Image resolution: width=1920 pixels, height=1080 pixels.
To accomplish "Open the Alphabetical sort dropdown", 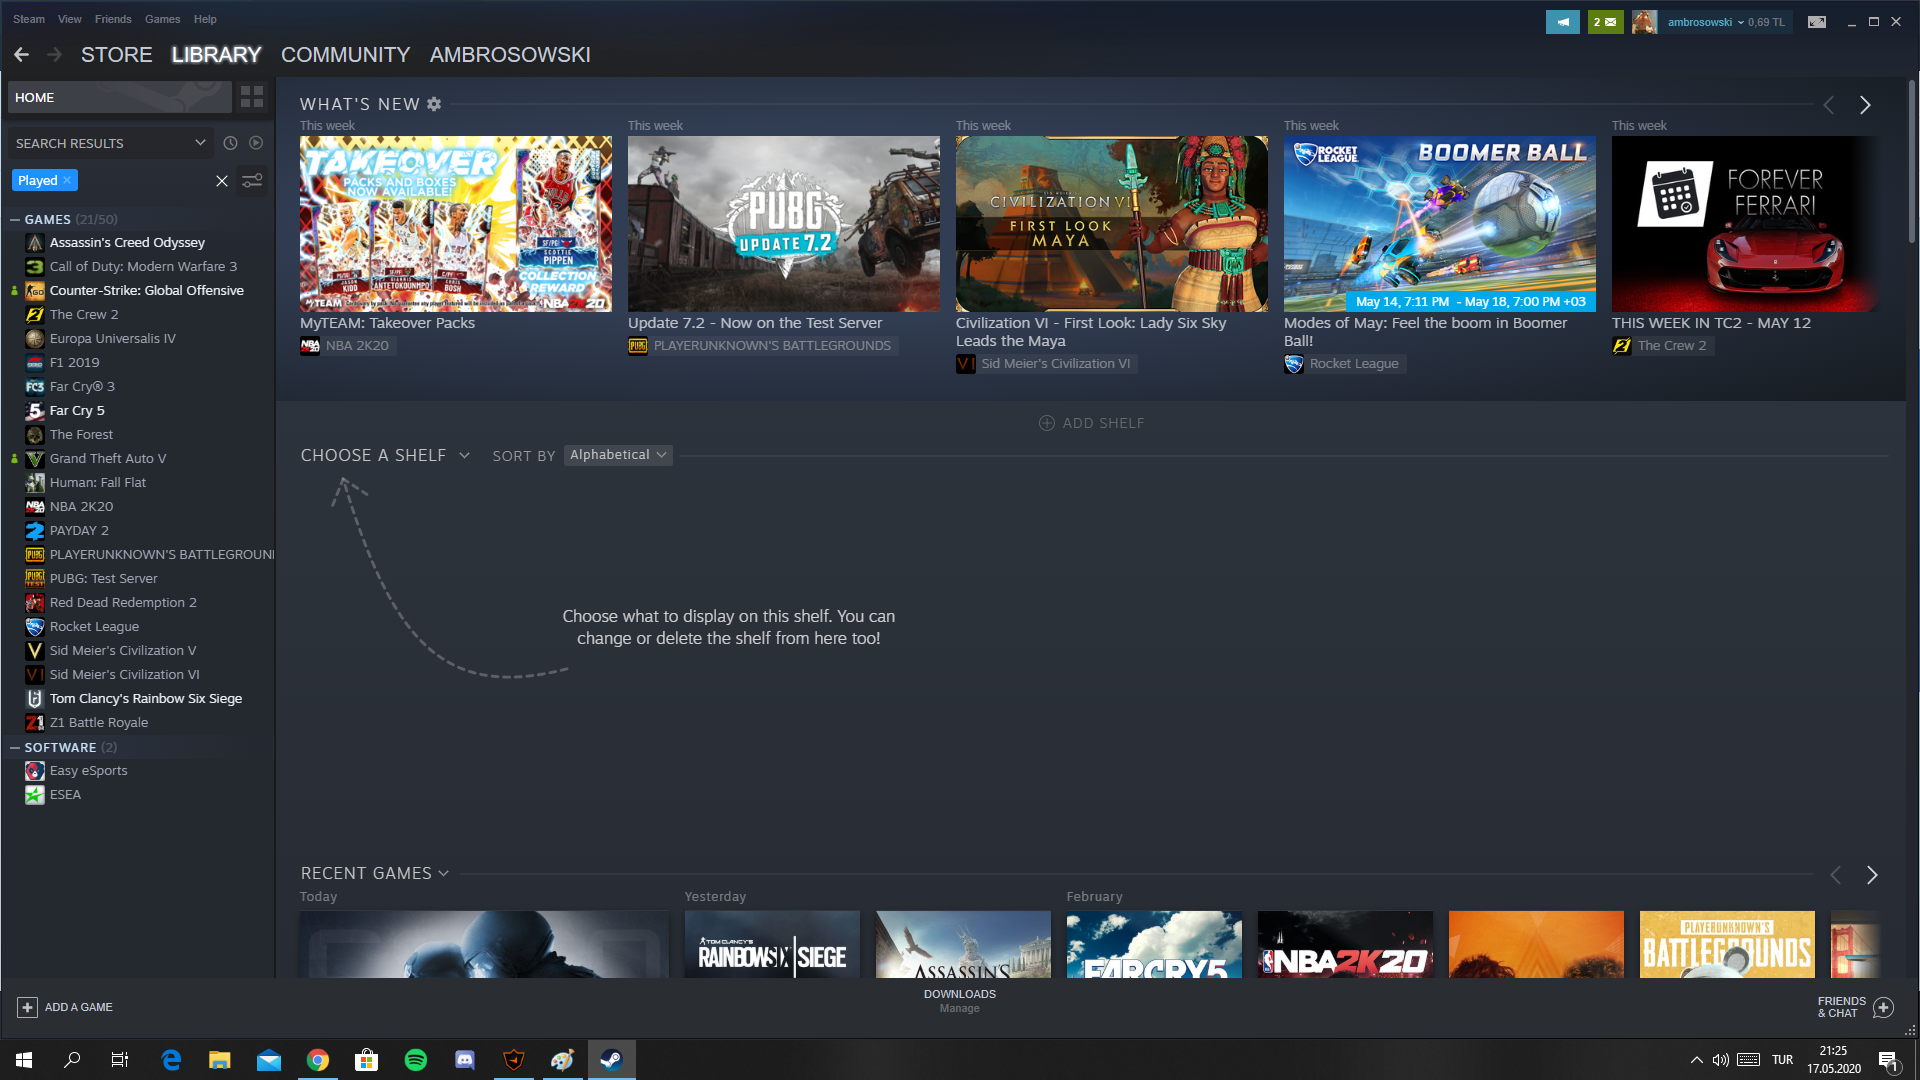I will [618, 455].
